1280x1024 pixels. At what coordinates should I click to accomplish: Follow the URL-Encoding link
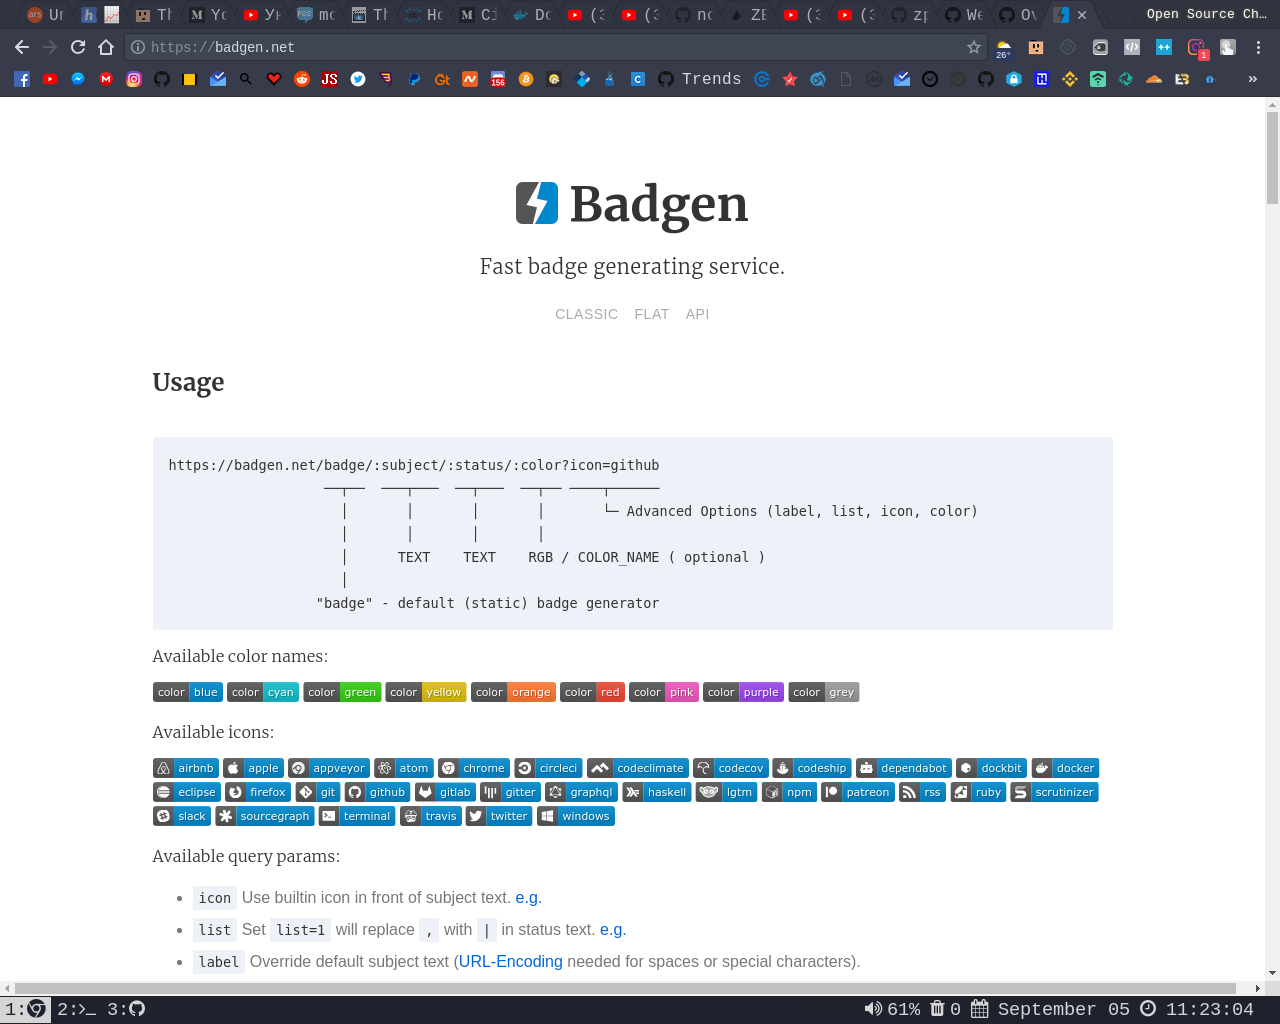coord(511,961)
